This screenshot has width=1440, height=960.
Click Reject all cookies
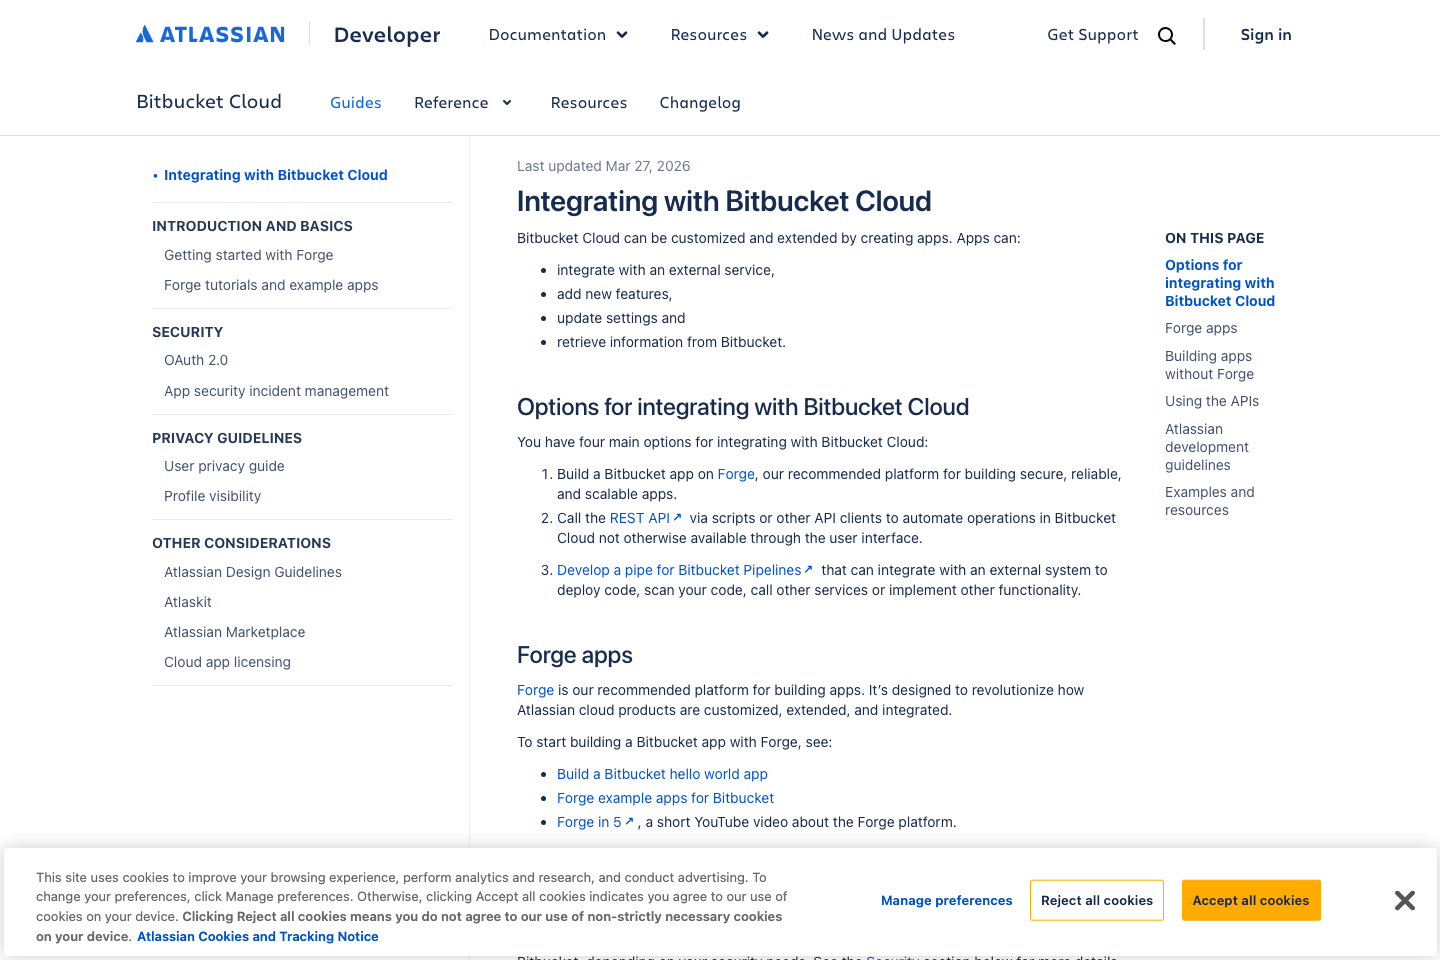tap(1096, 900)
